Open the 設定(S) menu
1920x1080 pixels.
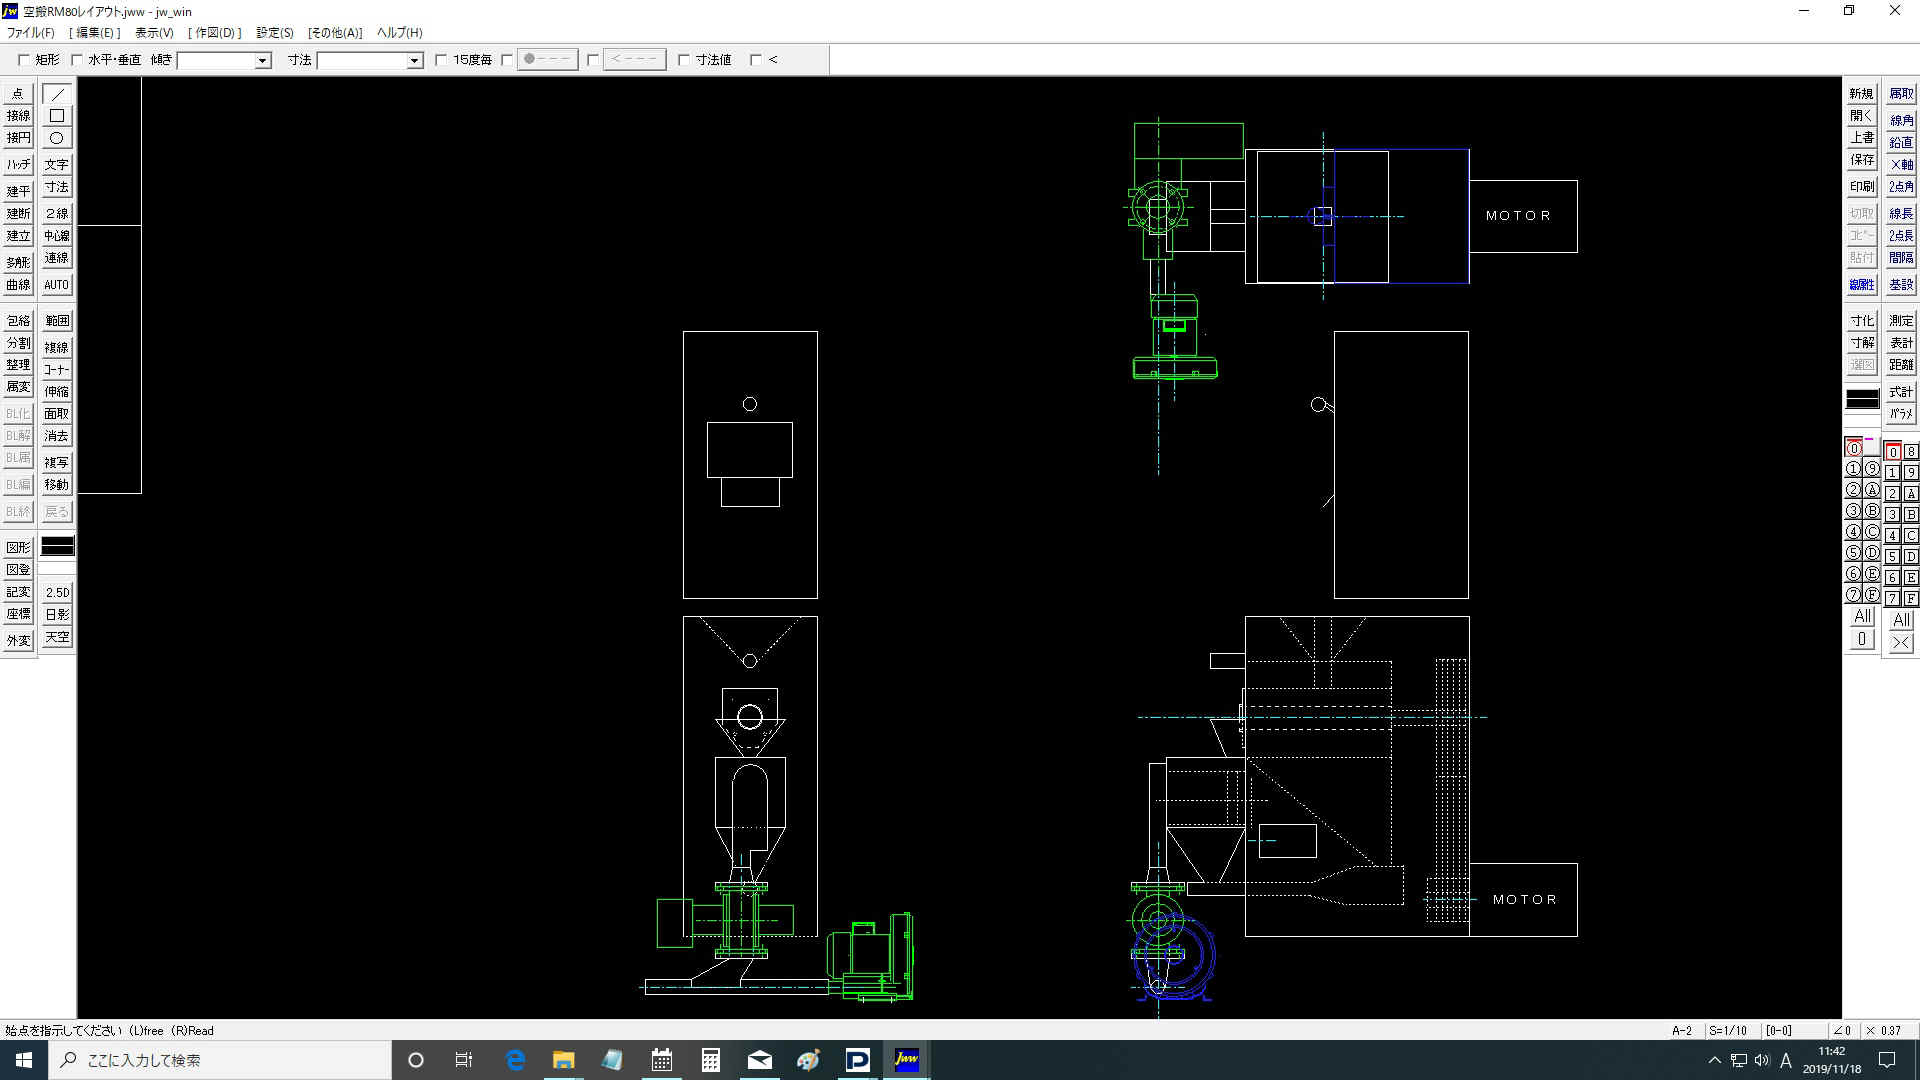(x=274, y=33)
